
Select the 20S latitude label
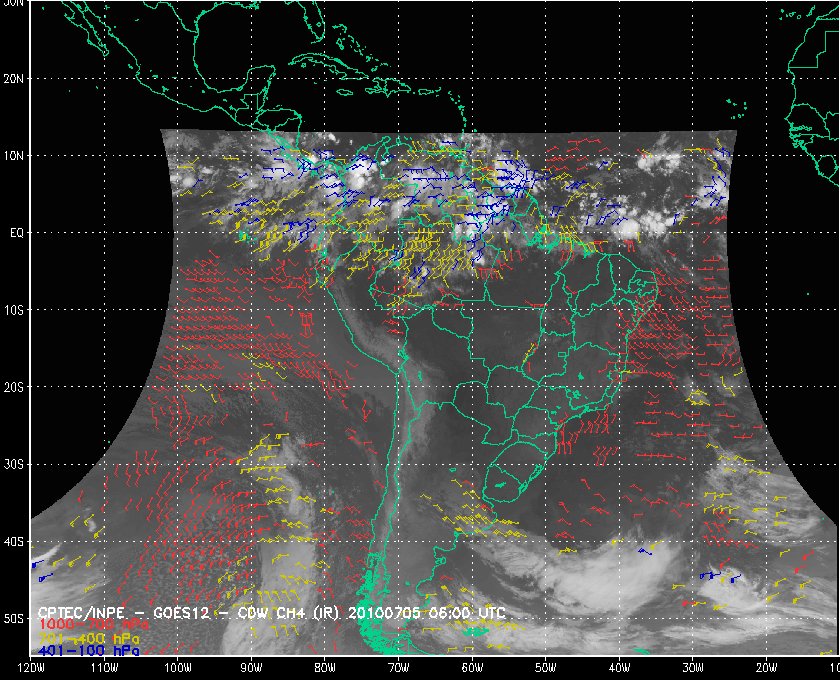point(15,387)
